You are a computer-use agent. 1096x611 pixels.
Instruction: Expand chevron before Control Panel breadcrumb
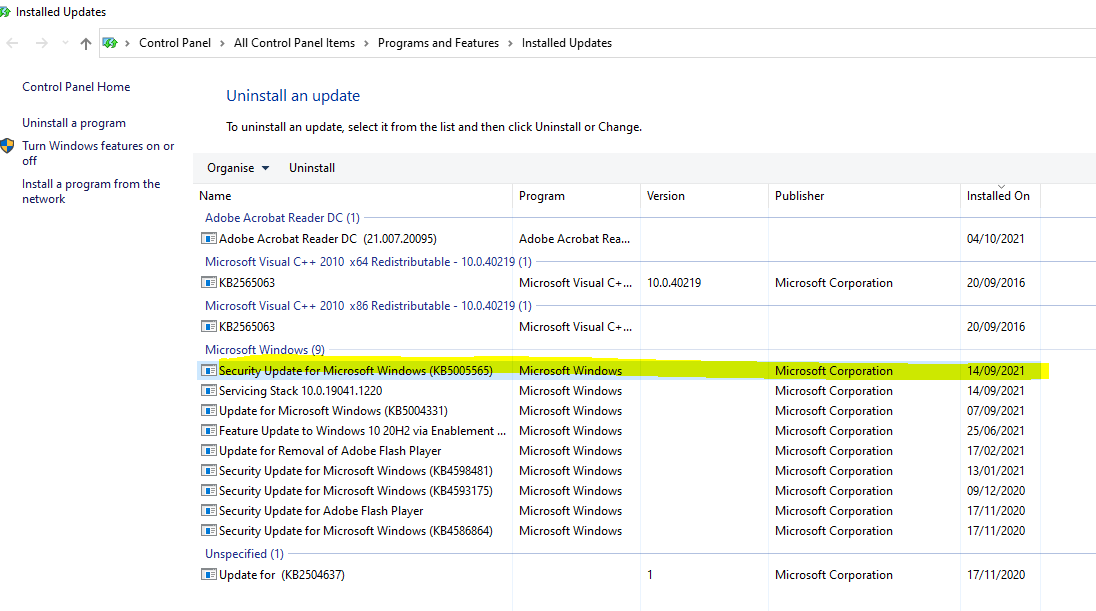[127, 43]
